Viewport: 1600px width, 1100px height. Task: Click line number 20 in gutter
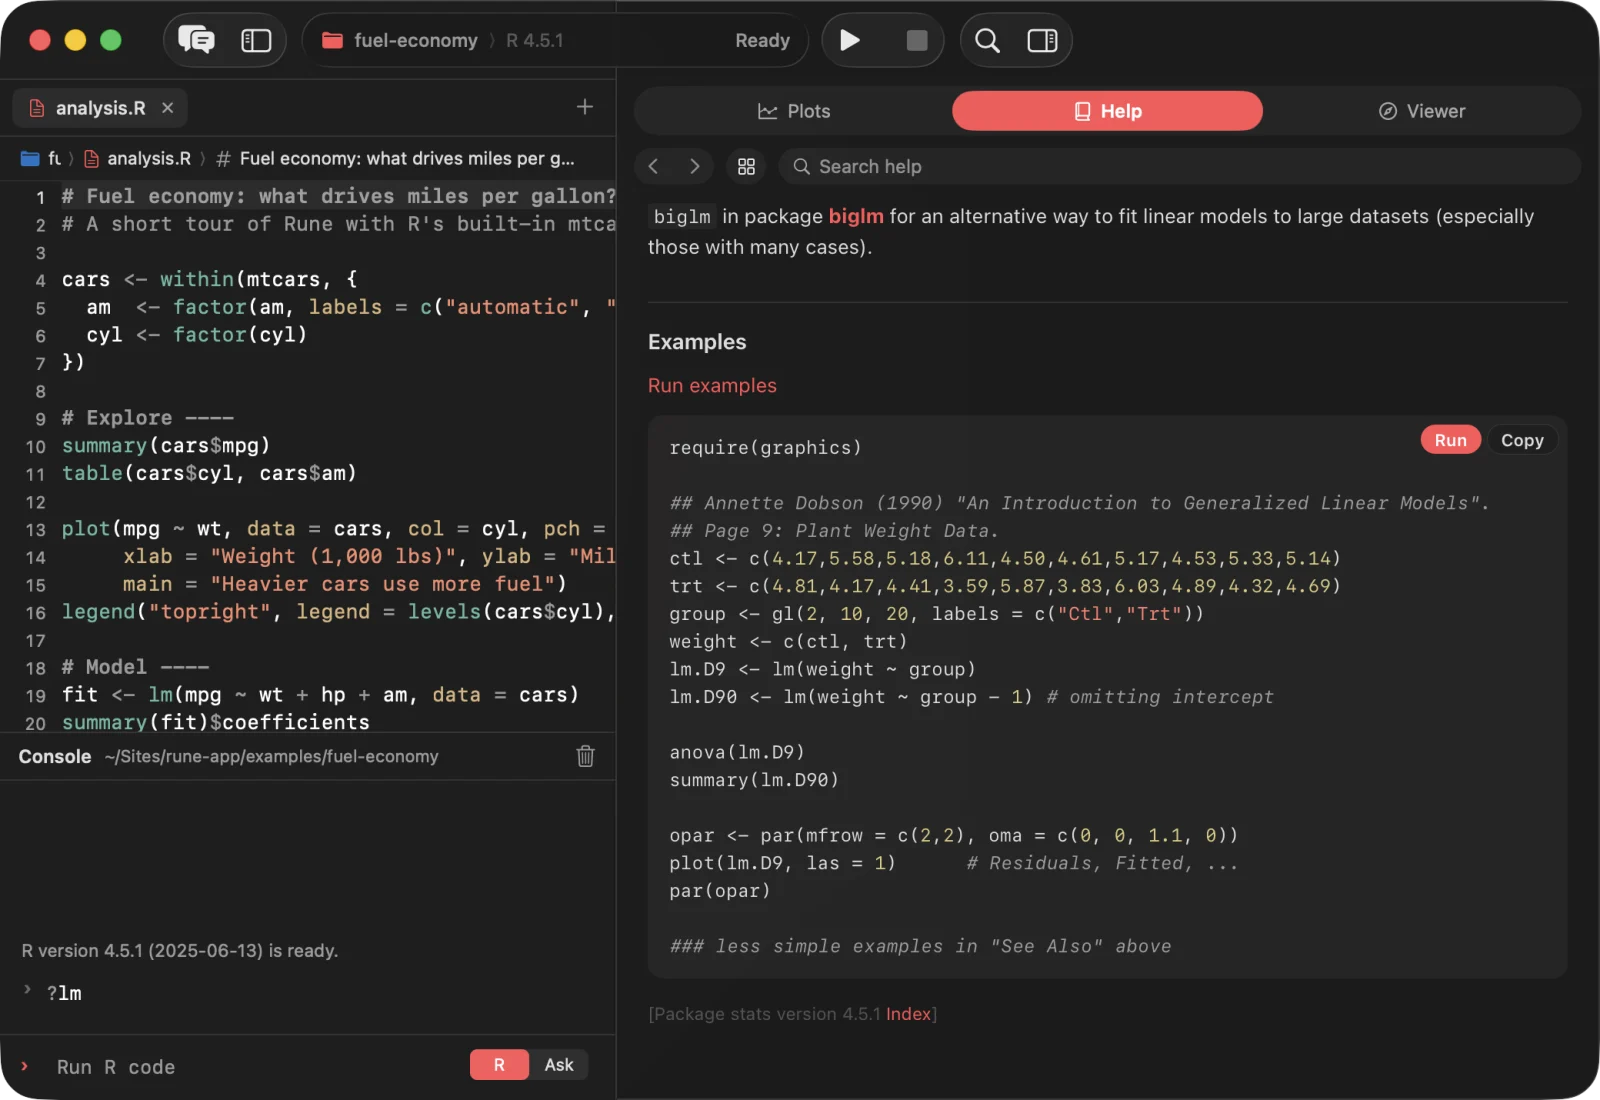[35, 723]
